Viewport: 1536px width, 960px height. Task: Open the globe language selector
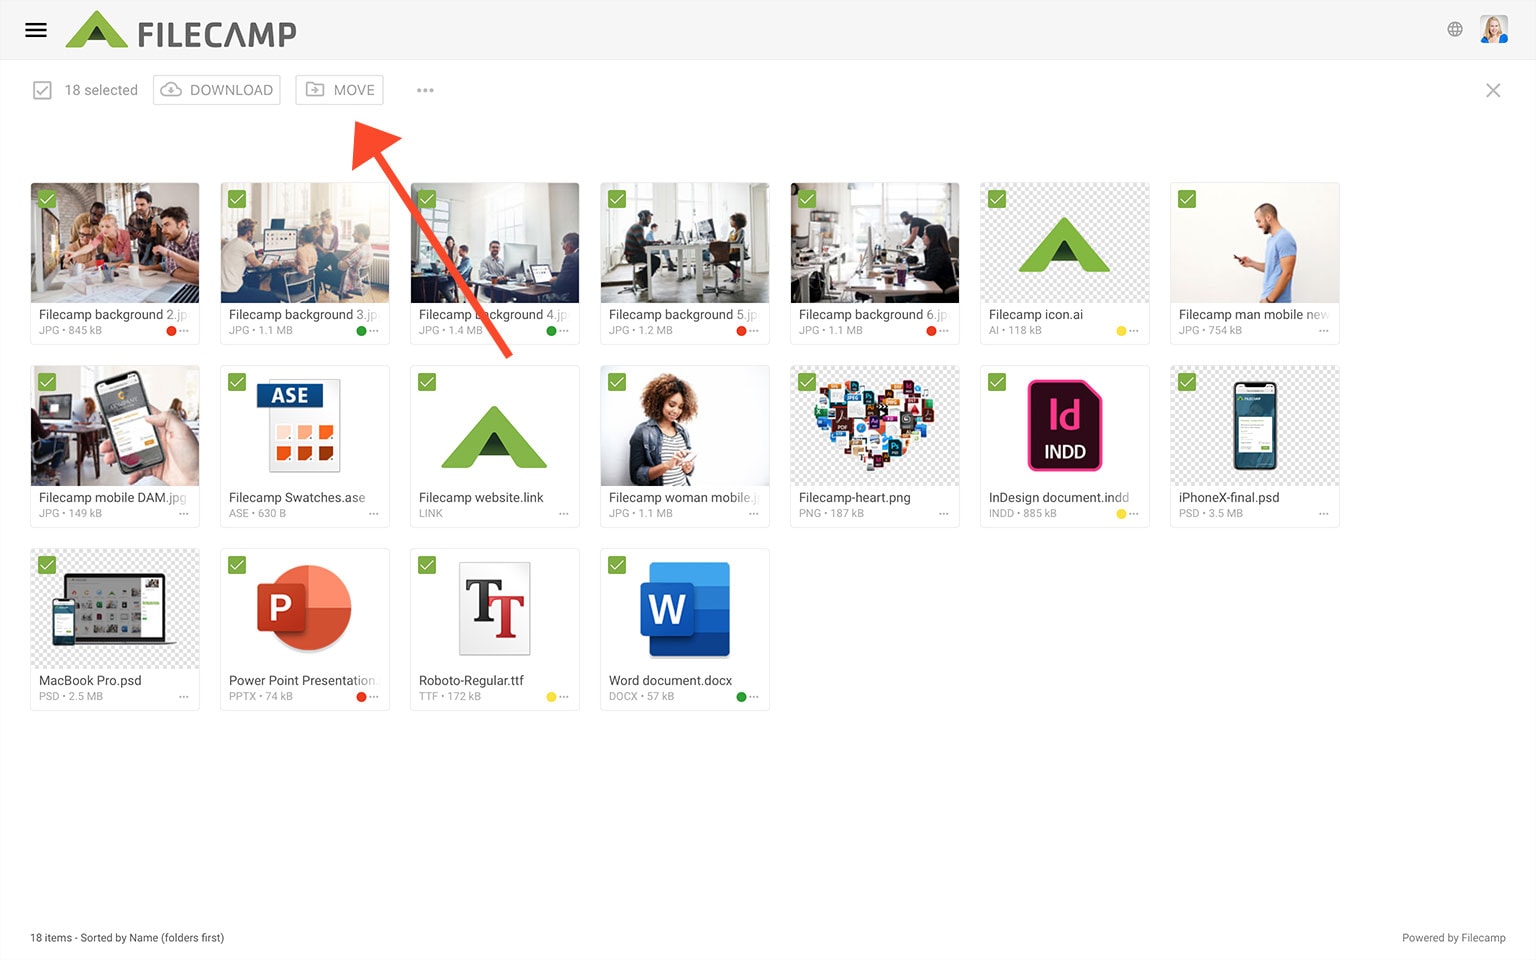coord(1455,30)
